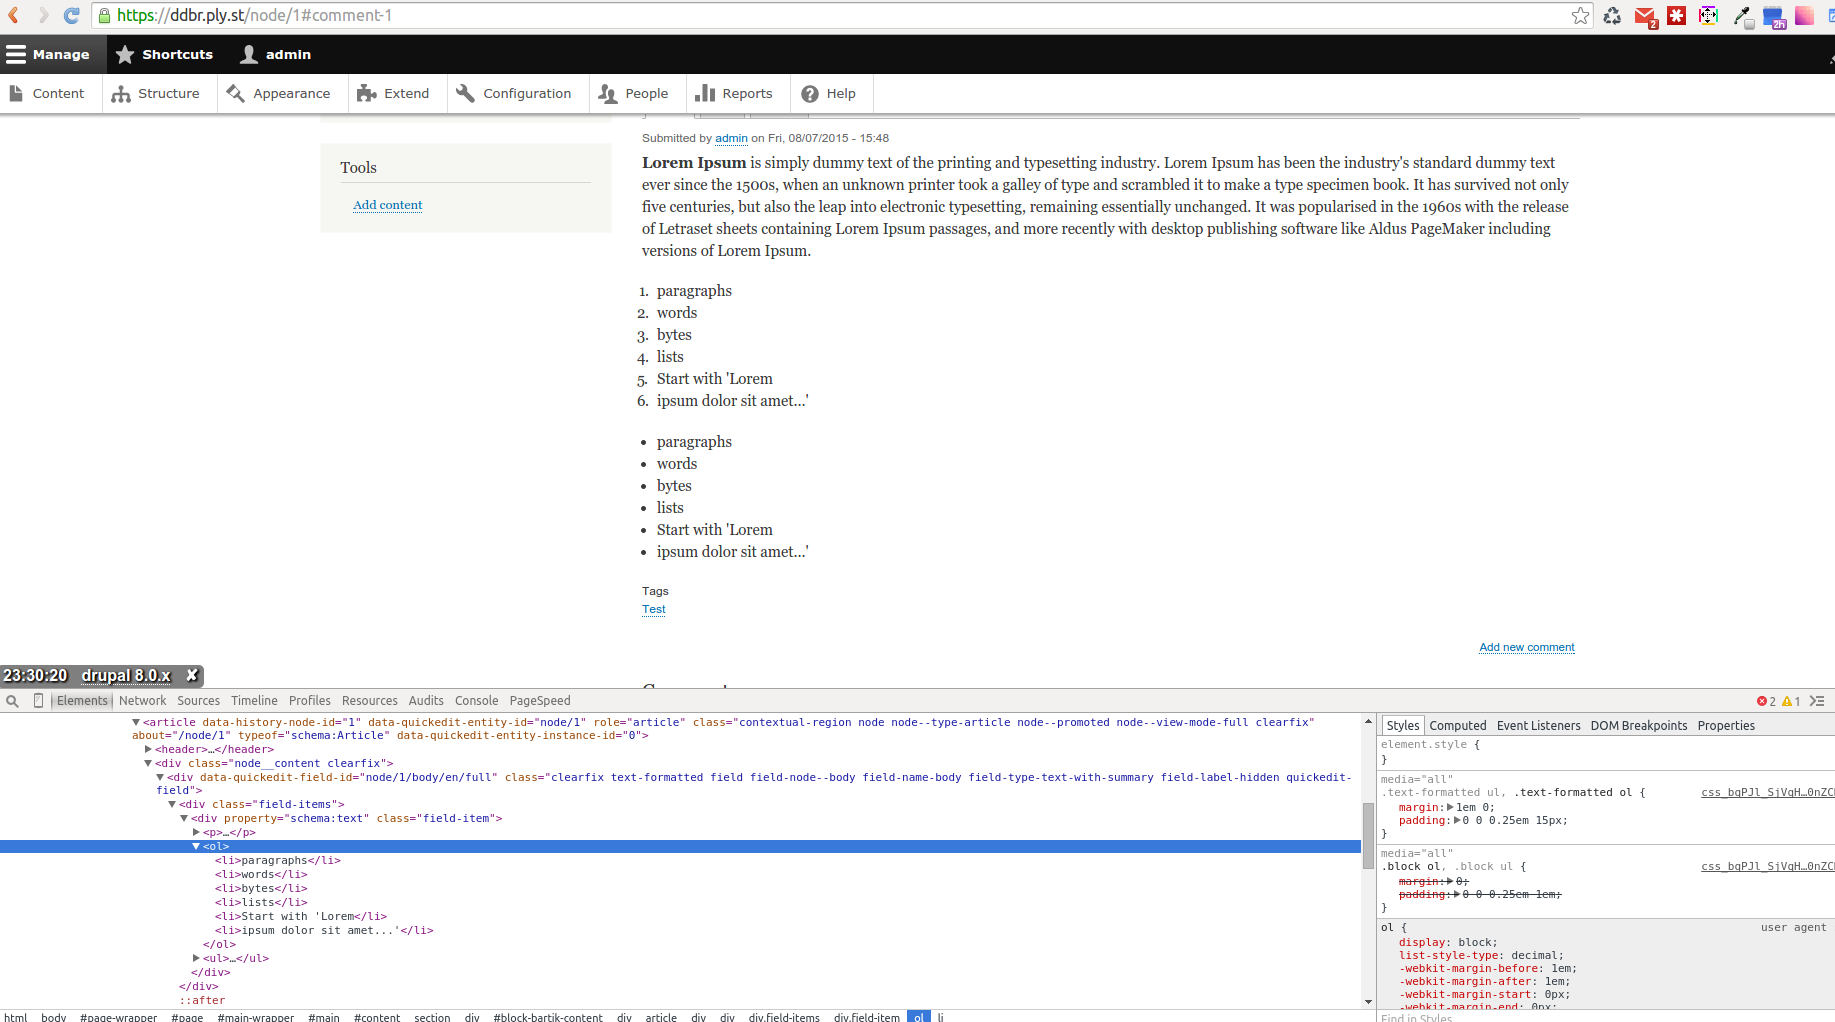Reload the current page
The height and width of the screenshot is (1022, 1835).
pos(70,15)
